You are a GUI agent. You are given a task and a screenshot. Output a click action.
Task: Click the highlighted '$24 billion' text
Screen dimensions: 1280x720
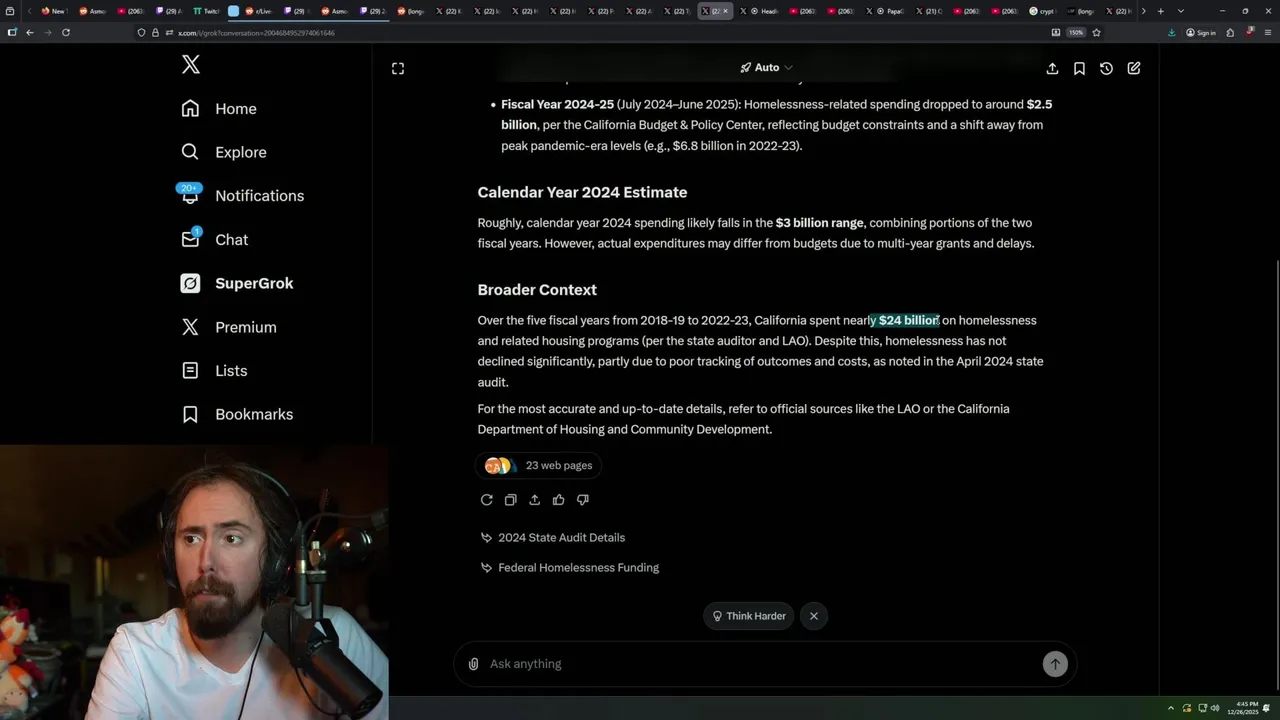coord(908,320)
